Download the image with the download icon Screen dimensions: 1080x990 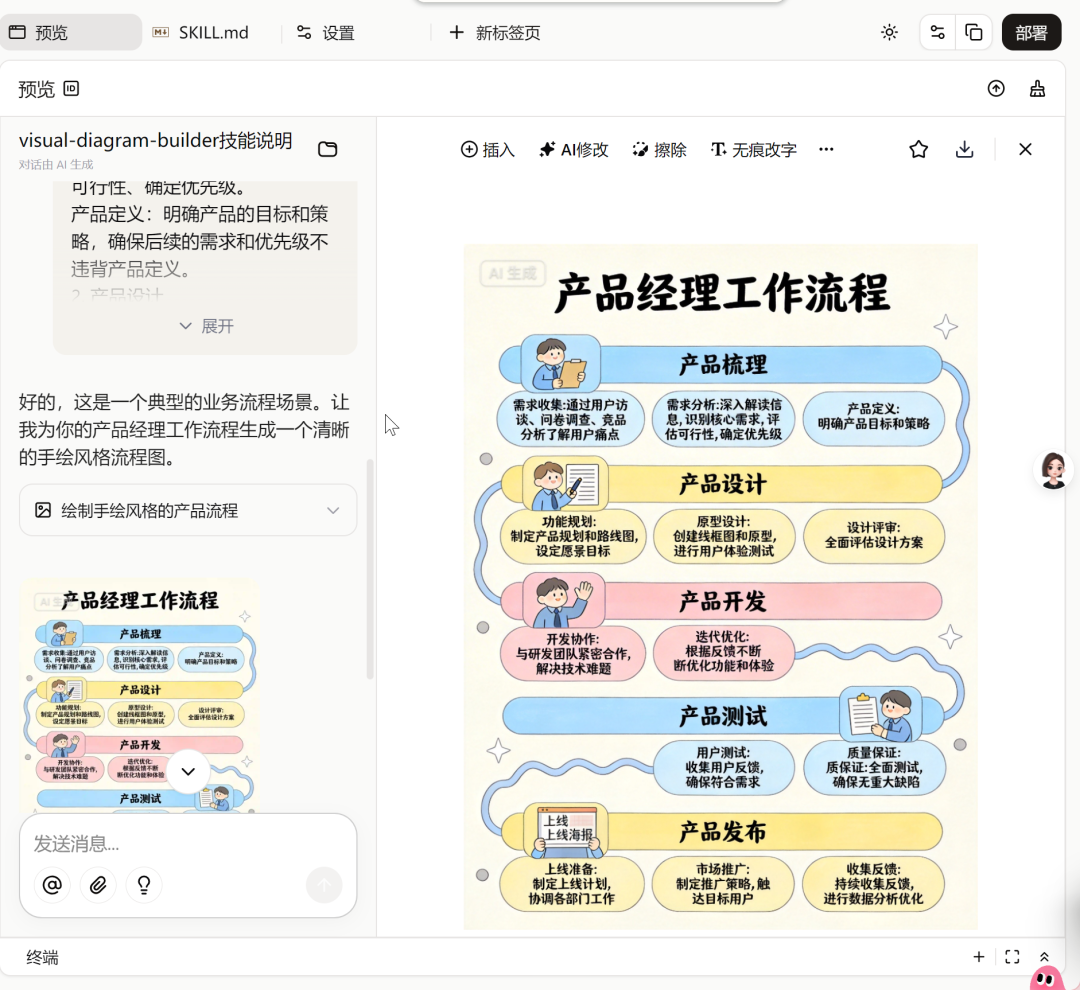(964, 149)
